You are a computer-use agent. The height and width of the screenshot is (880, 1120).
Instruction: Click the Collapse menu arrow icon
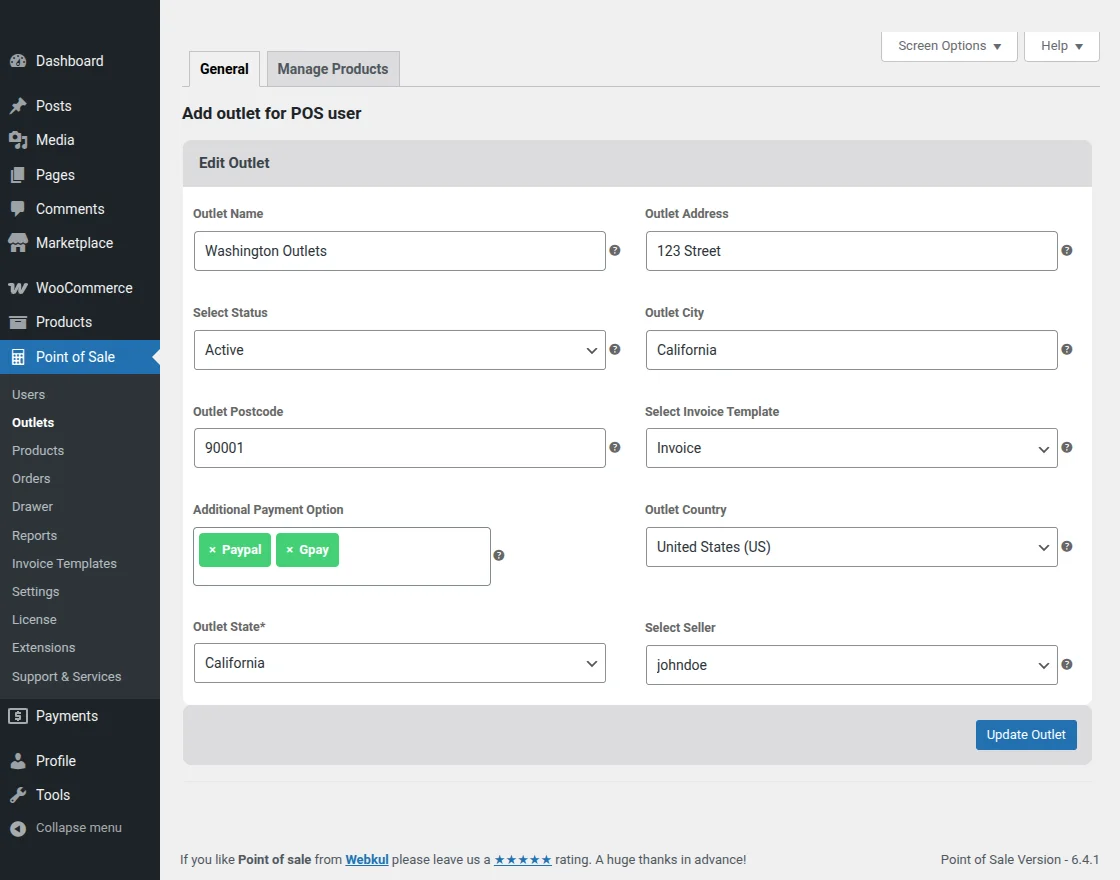click(x=18, y=828)
